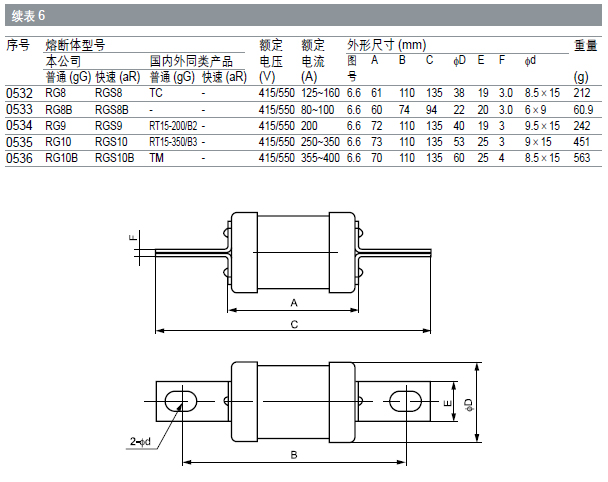608x482 pixels.
Task: Select row number 0532
Action: (19, 93)
